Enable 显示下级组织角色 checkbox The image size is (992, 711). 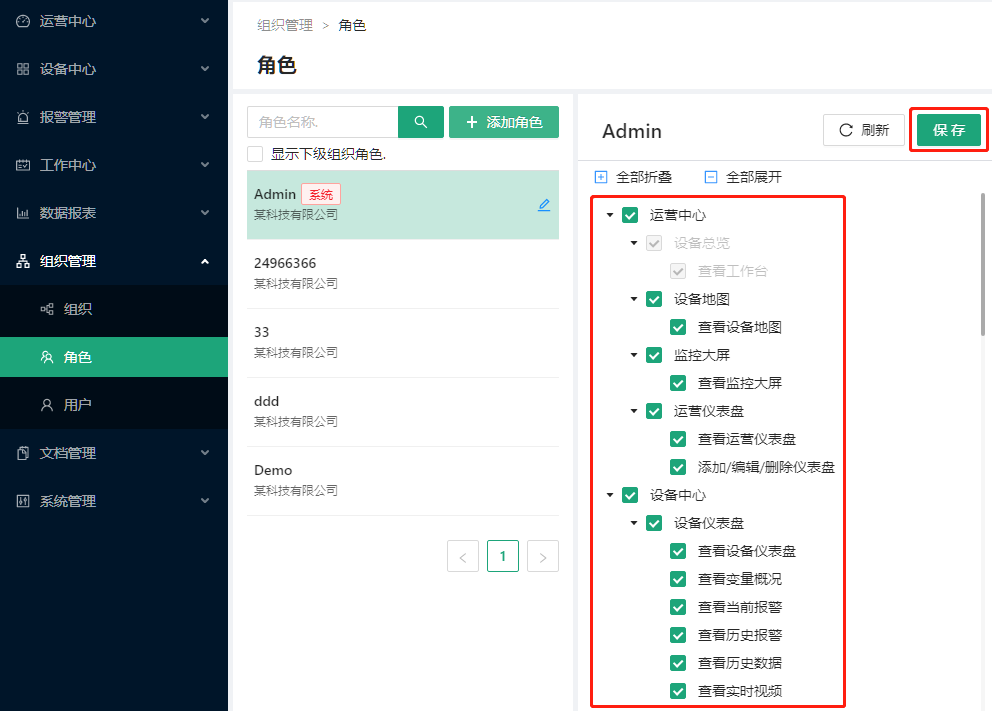click(x=255, y=154)
